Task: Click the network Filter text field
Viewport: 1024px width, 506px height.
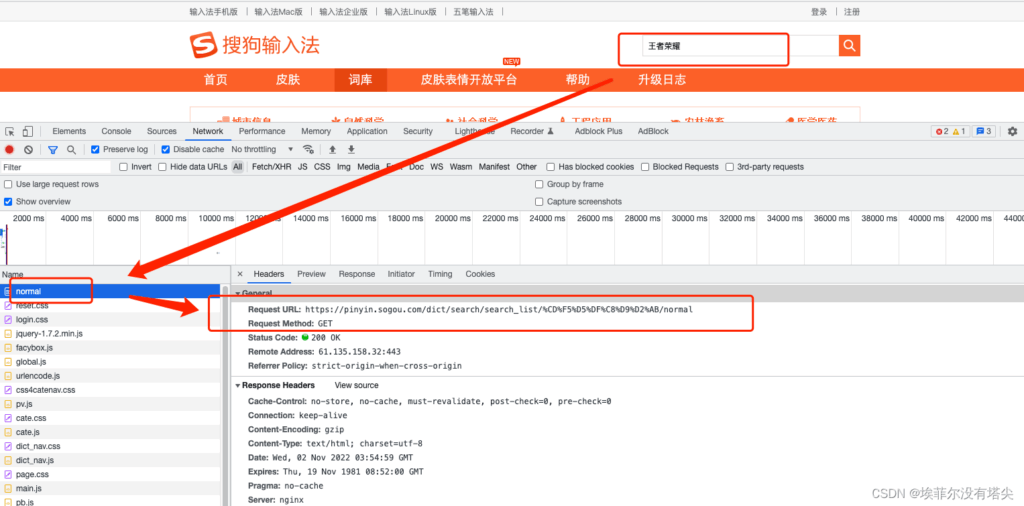Action: coord(55,167)
